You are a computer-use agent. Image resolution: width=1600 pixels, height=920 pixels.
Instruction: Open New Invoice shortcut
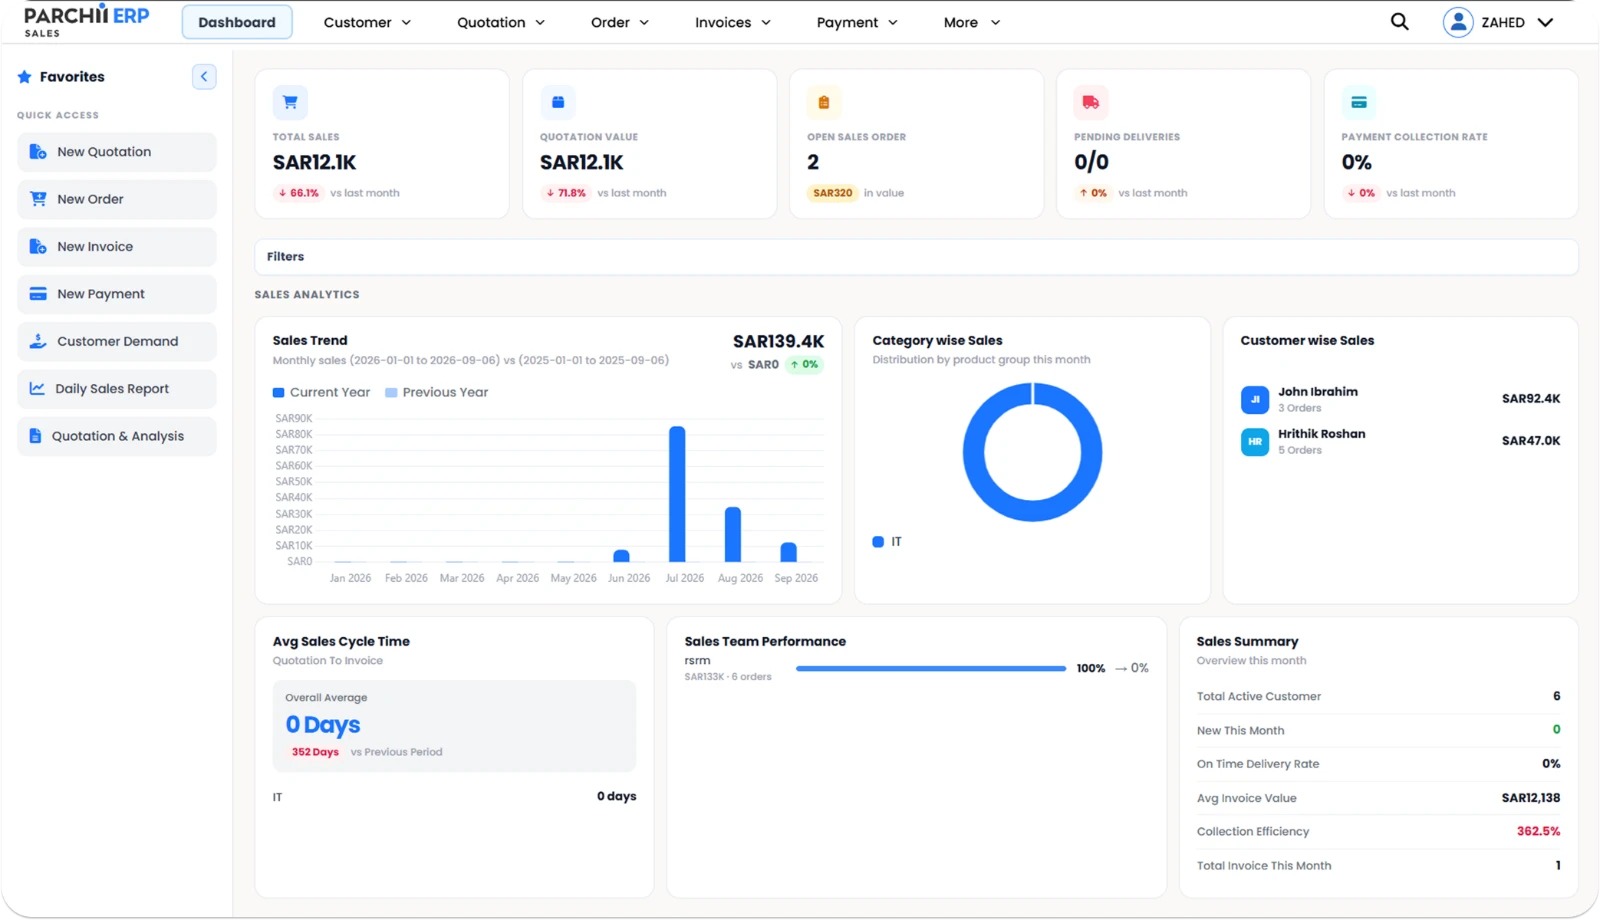[x=117, y=247]
